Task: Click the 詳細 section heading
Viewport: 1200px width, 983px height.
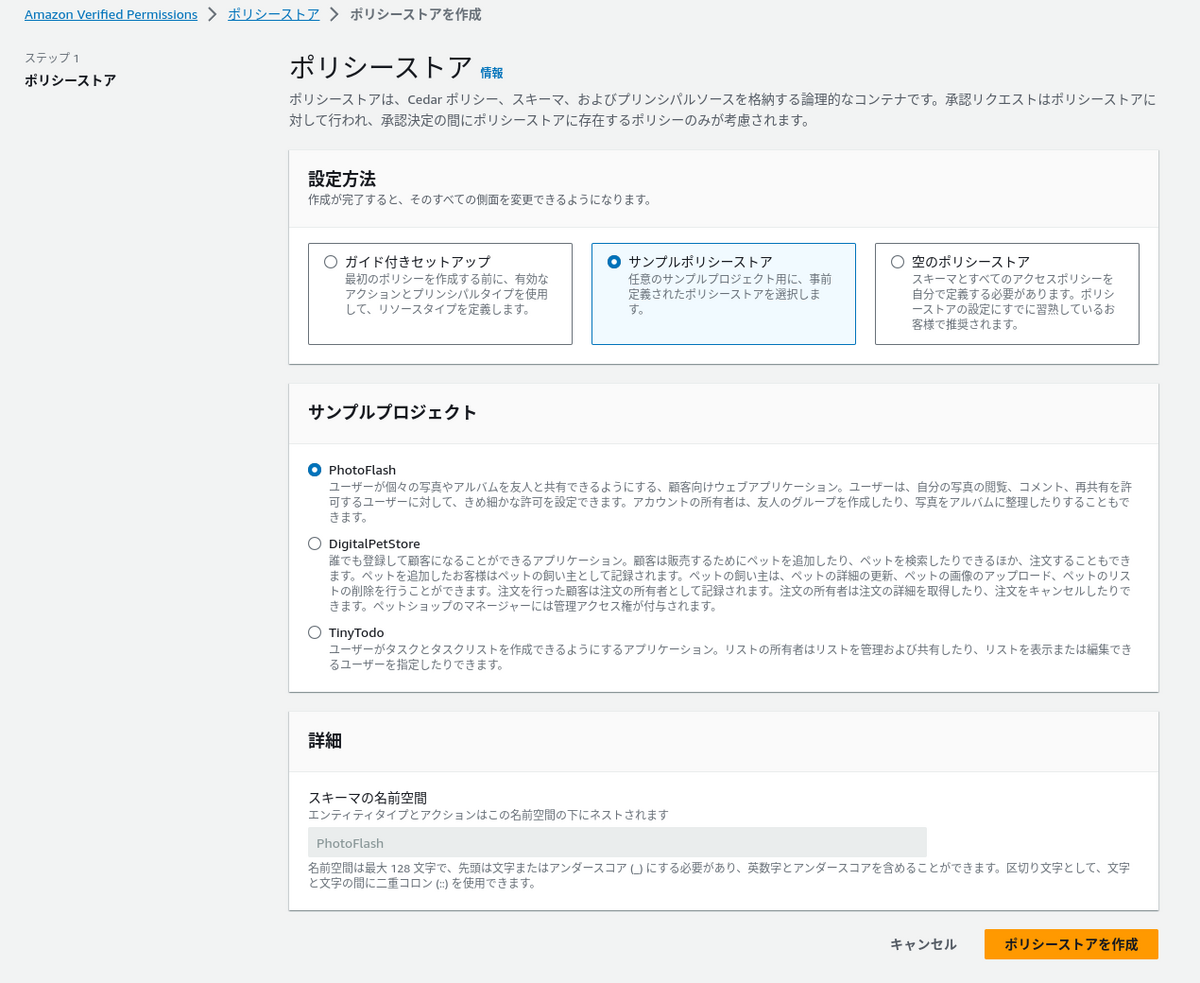Action: [325, 741]
